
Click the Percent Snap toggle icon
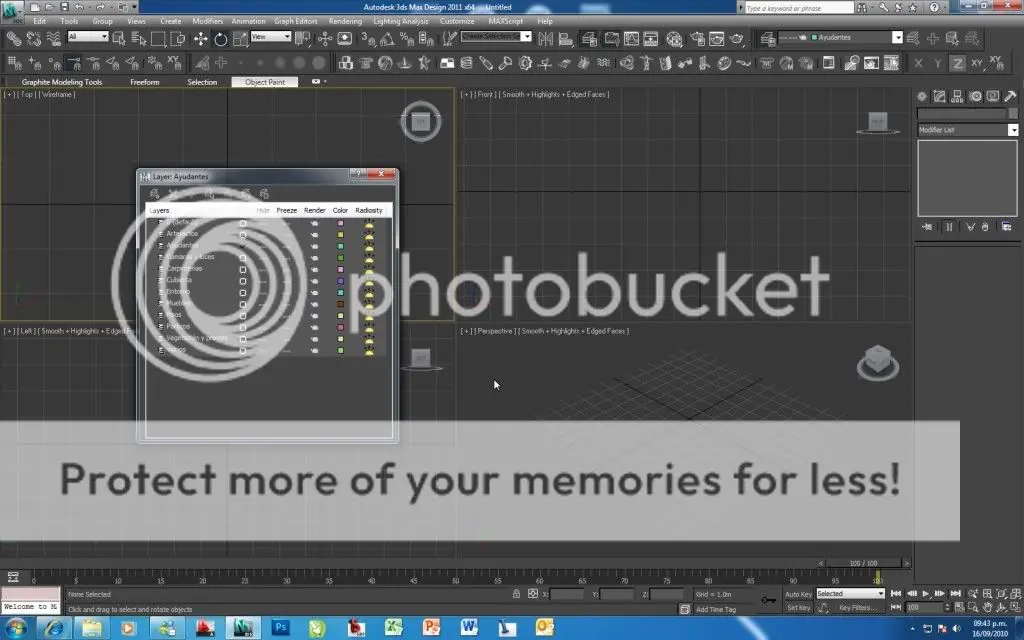pos(406,39)
